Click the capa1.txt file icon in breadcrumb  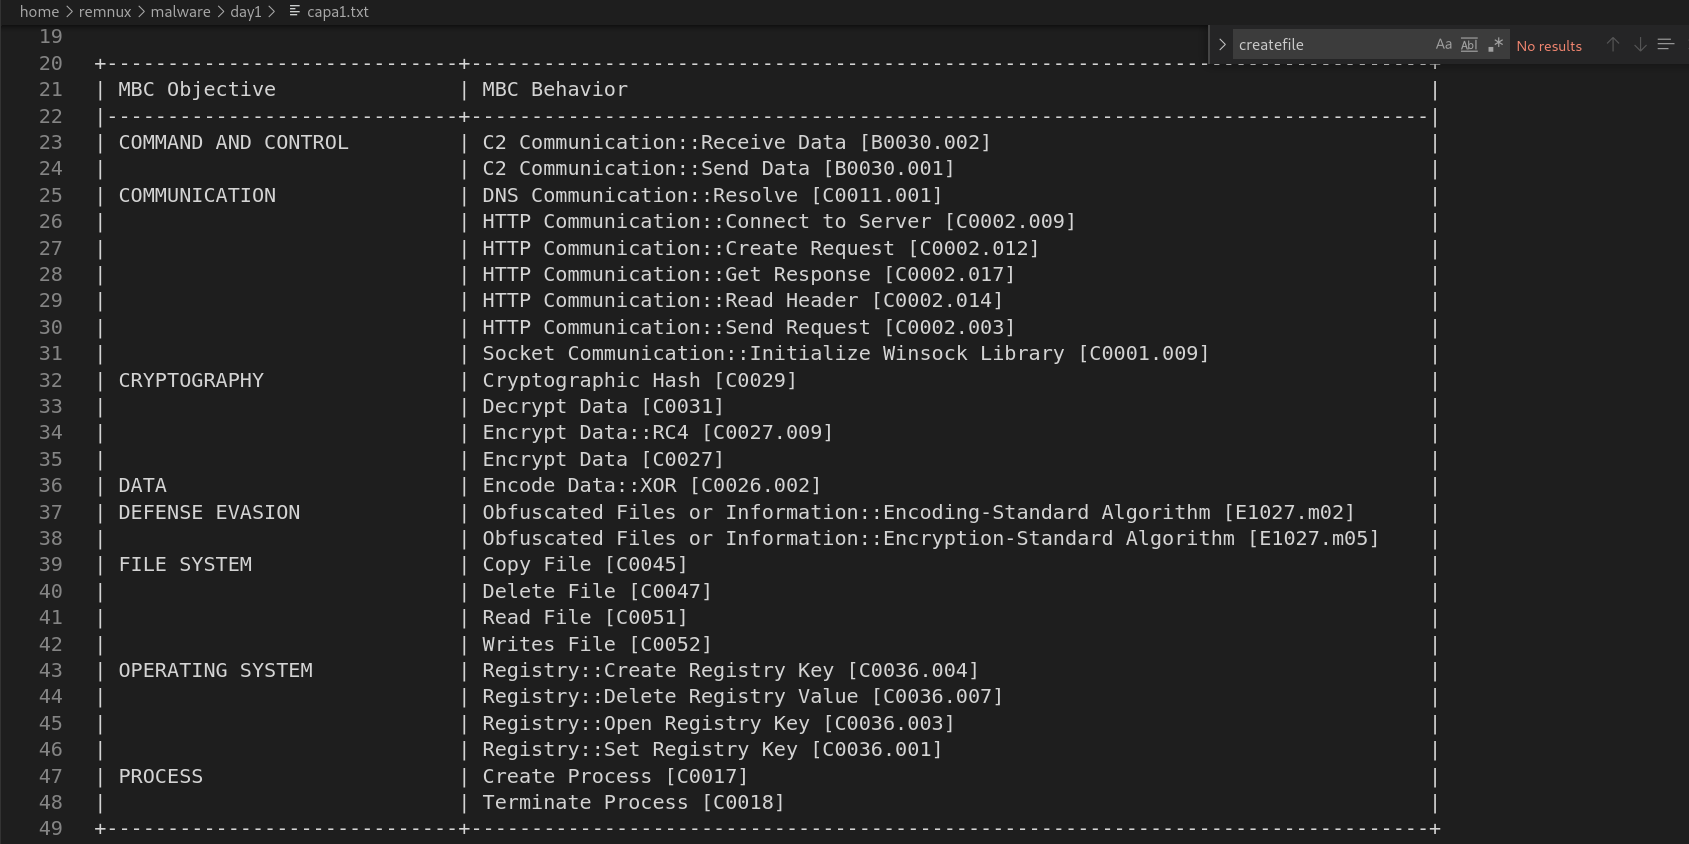295,12
